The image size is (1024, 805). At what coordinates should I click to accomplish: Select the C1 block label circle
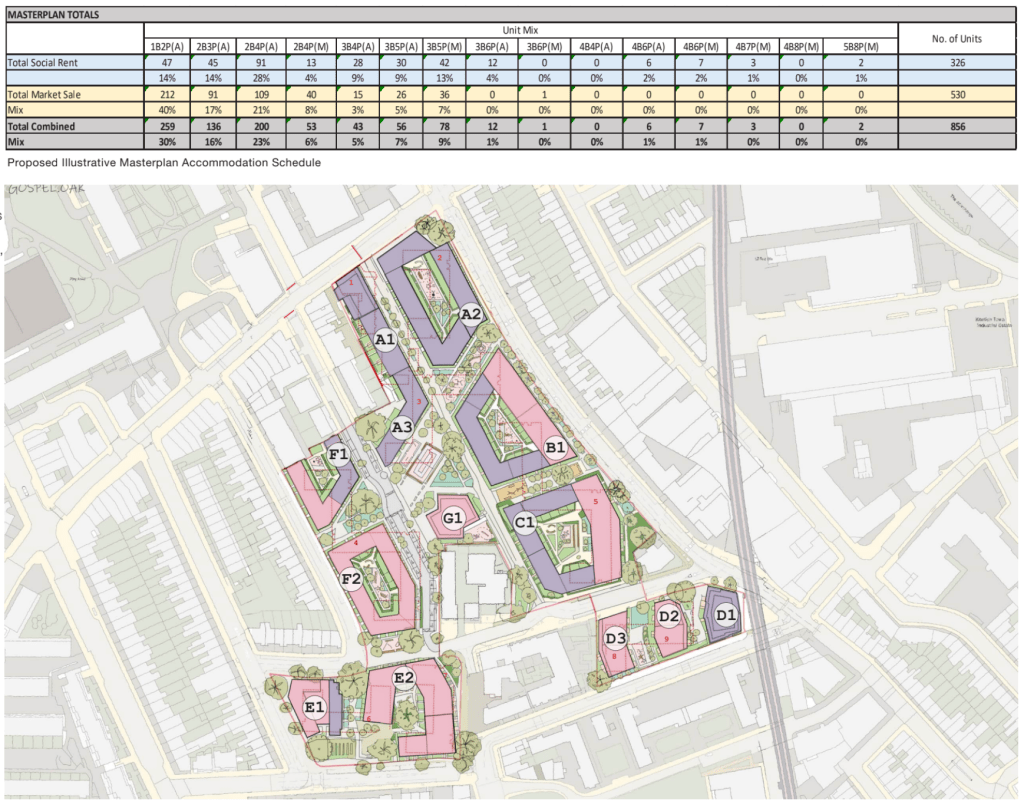click(x=527, y=522)
